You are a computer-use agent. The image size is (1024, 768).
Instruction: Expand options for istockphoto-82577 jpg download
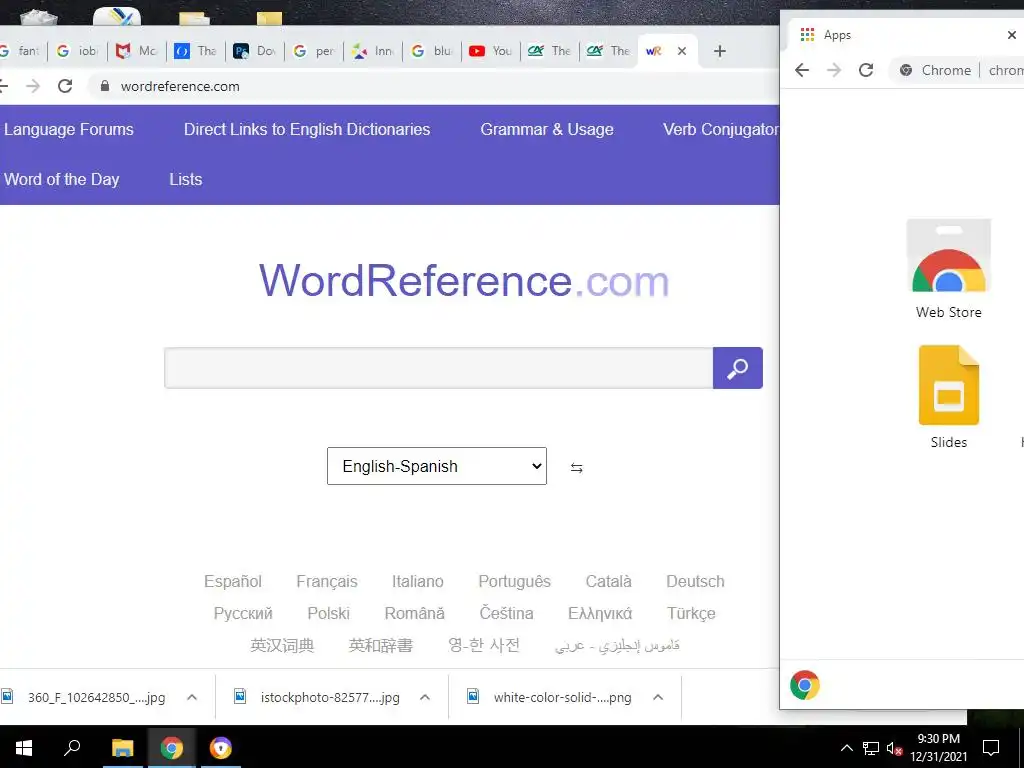click(424, 697)
